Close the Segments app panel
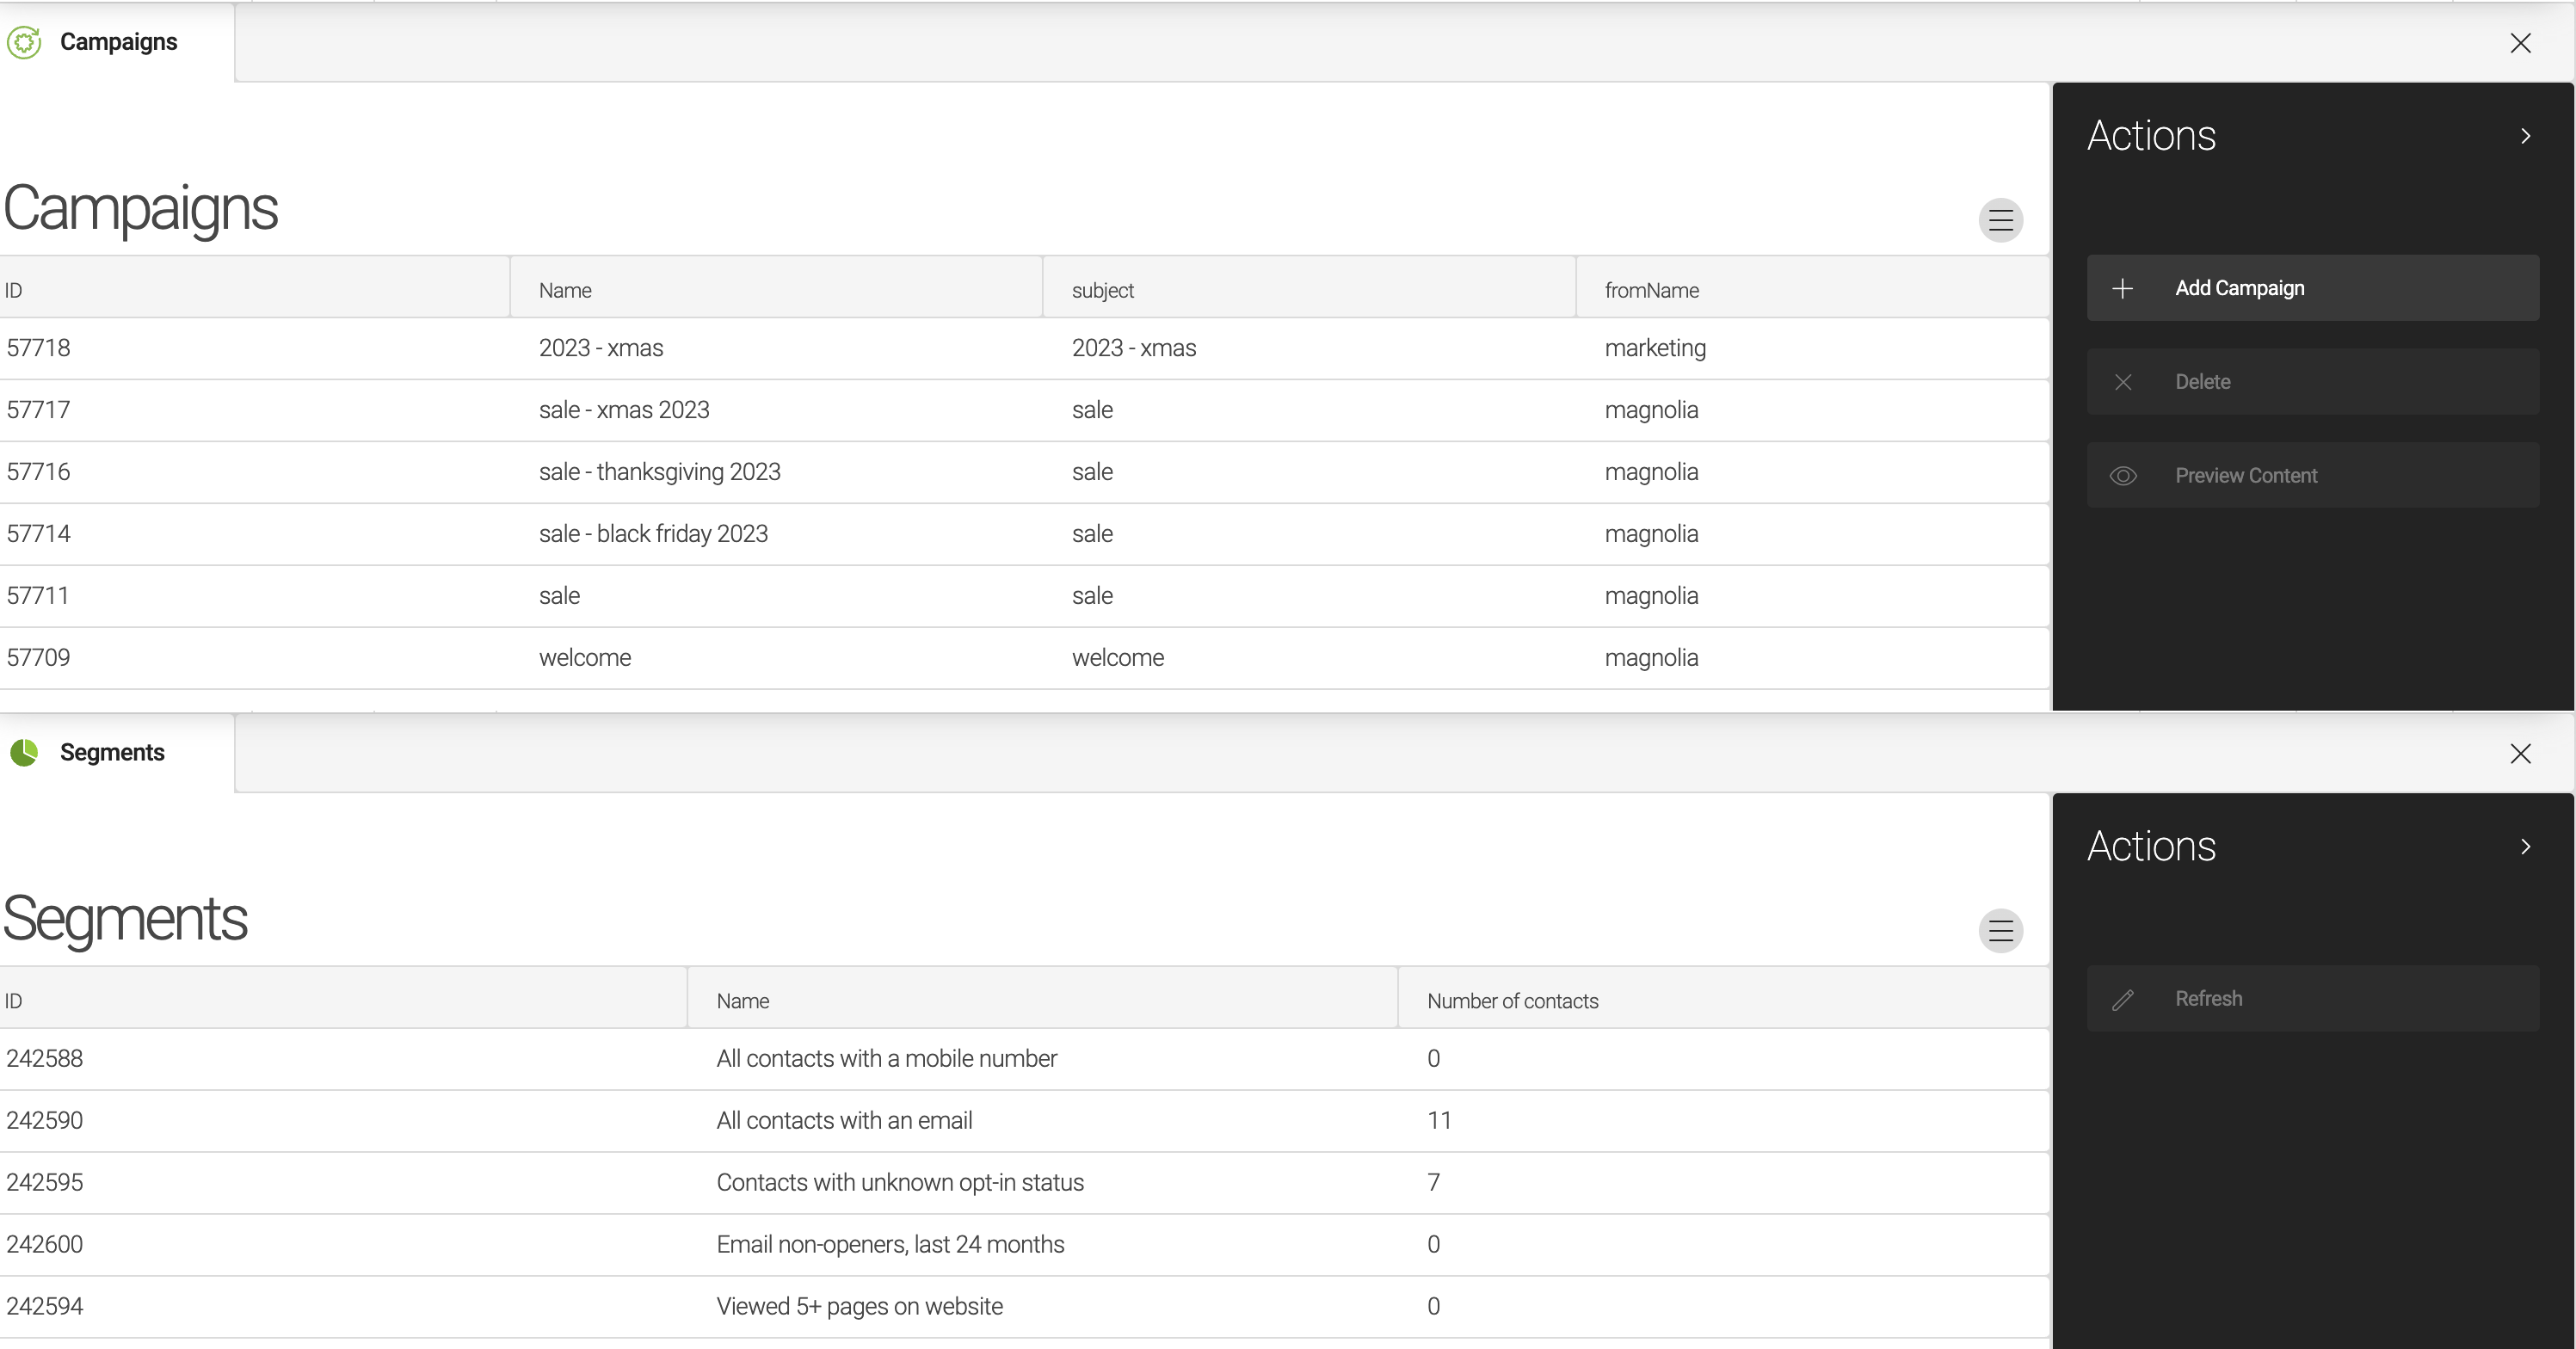The height and width of the screenshot is (1349, 2576). coord(2520,754)
